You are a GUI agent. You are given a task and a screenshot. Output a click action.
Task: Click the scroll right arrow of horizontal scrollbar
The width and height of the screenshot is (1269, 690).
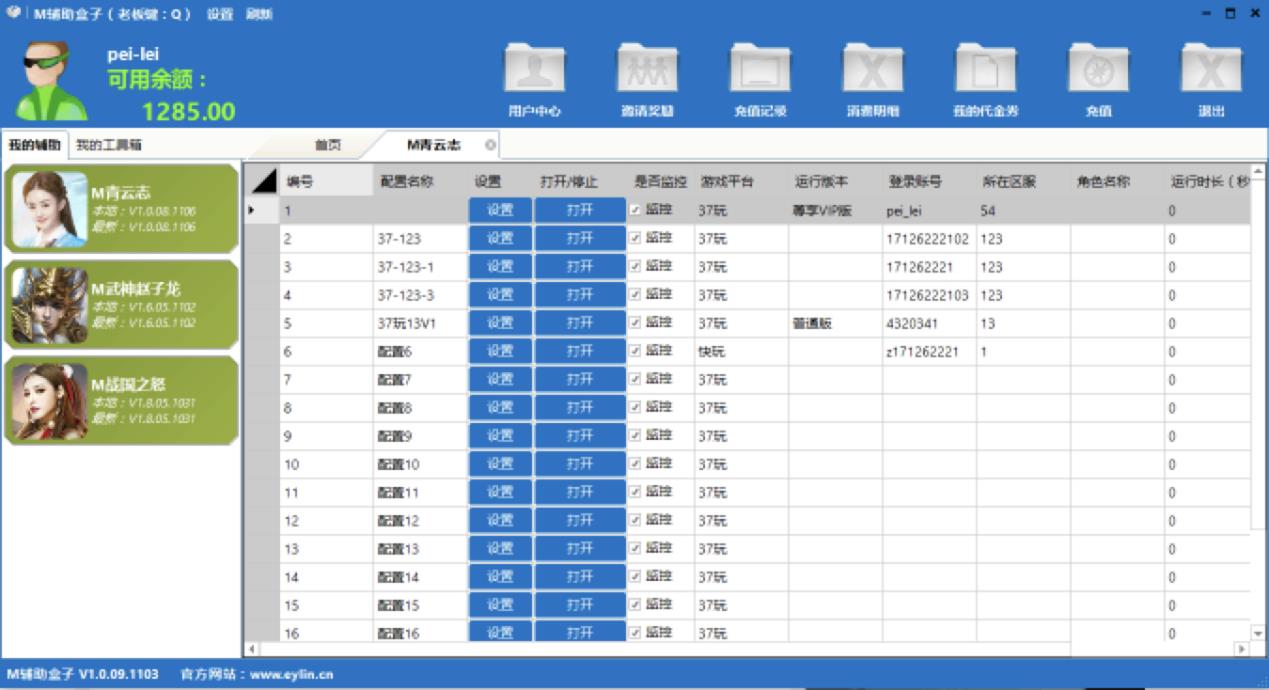point(1242,649)
